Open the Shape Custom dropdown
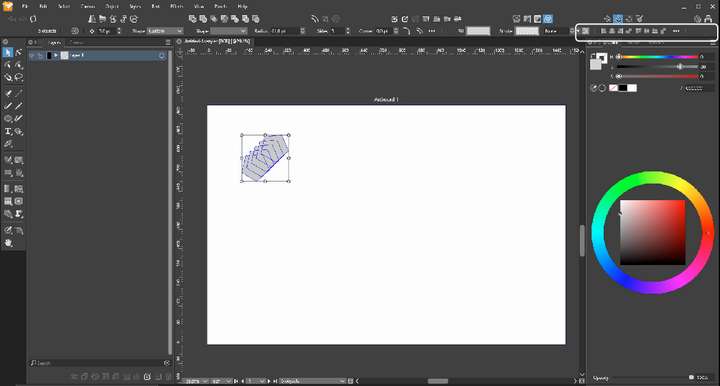The width and height of the screenshot is (720, 386). 165,31
